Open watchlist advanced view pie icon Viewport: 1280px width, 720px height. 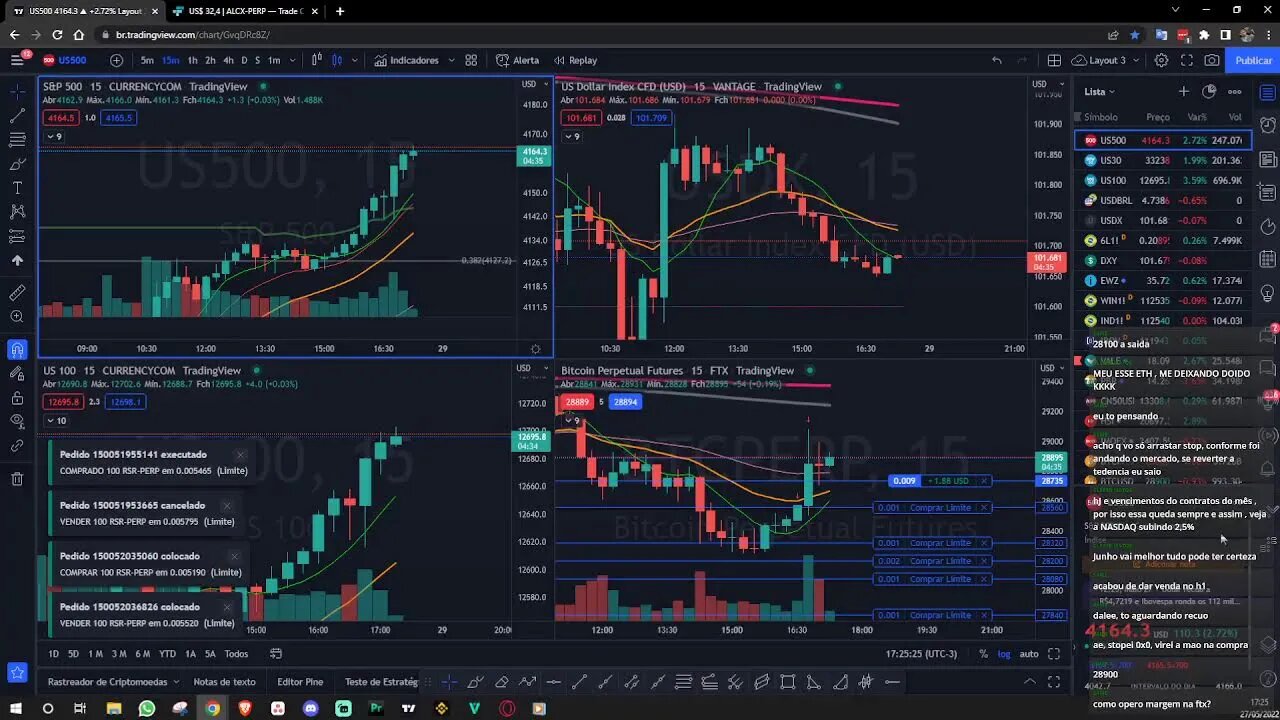click(x=1209, y=91)
